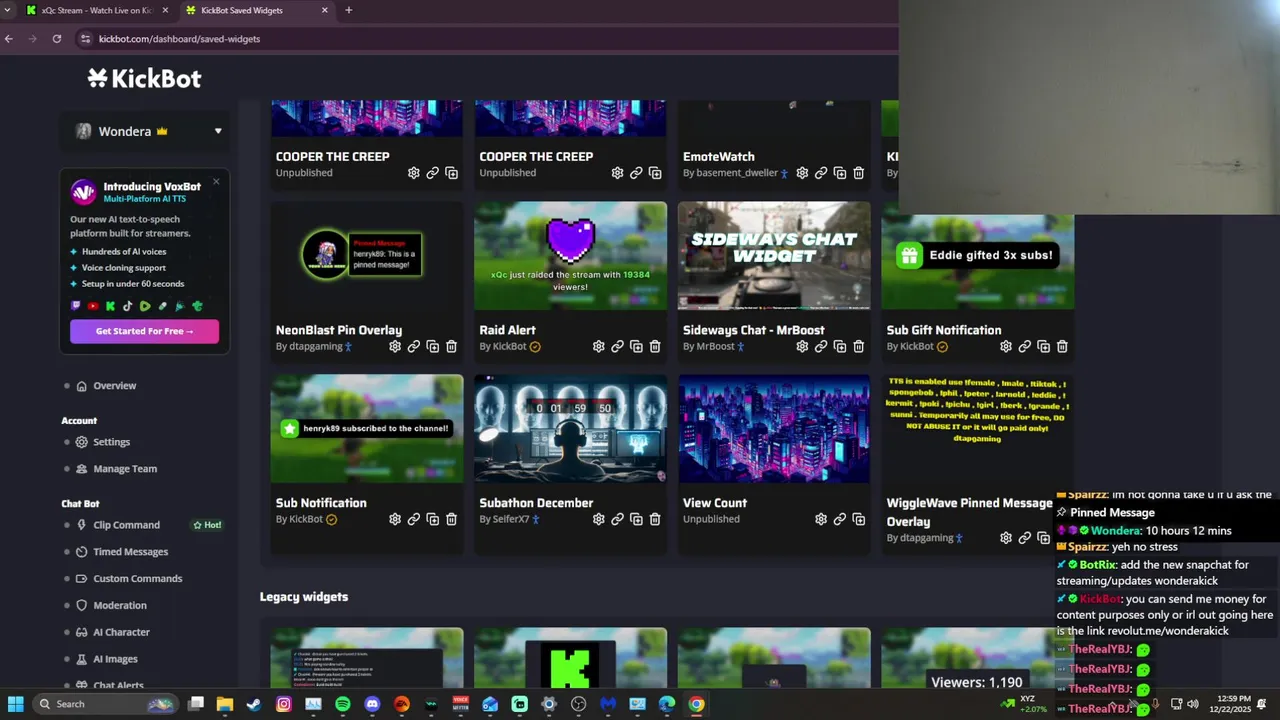Screen dimensions: 1280x720
Task: Delete the NeonBlast Pin Overlay widget
Action: (x=451, y=346)
